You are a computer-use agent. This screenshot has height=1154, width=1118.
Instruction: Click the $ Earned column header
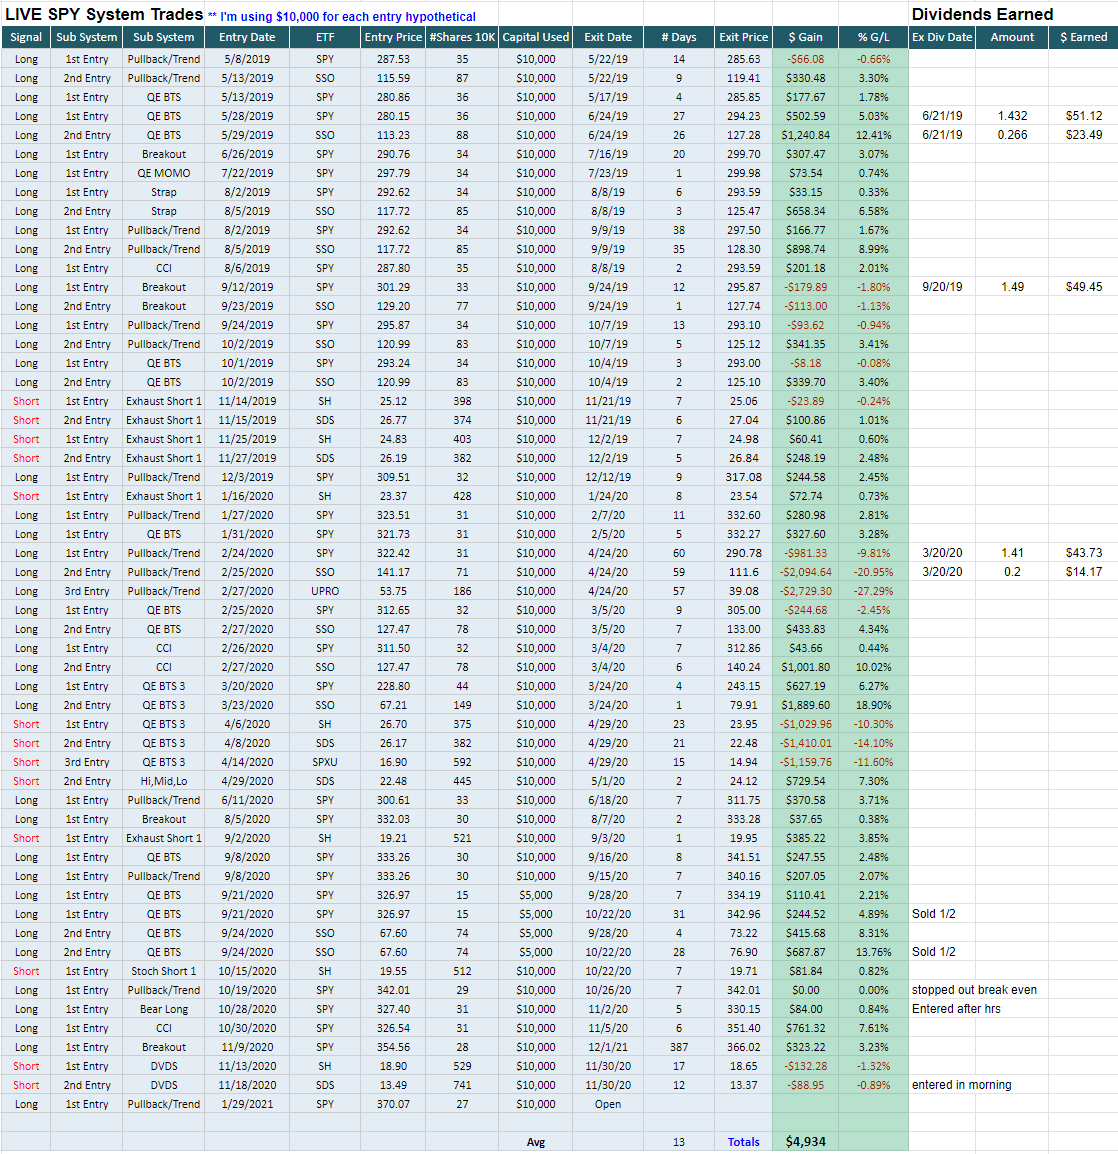click(1083, 37)
